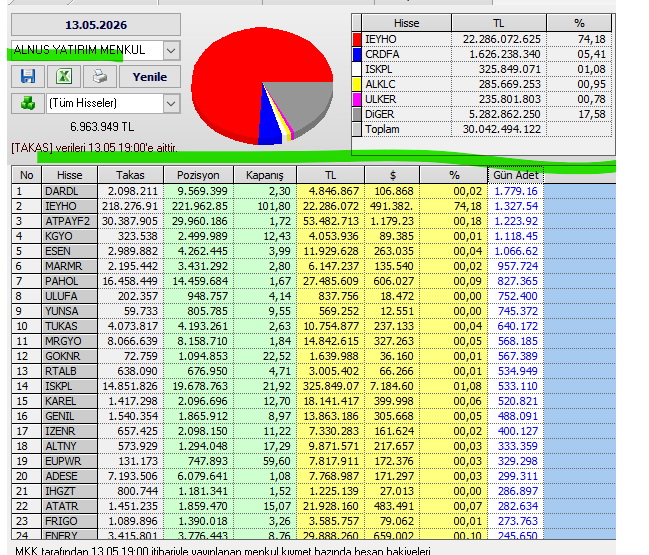The width and height of the screenshot is (649, 555).
Task: Select the ALTNY stock cell
Action: 70,446
